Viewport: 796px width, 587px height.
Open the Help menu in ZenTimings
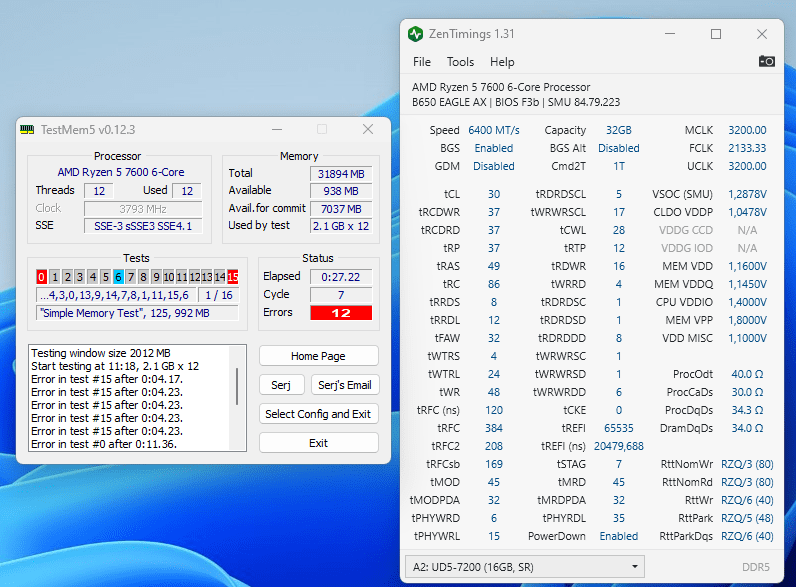coord(502,62)
